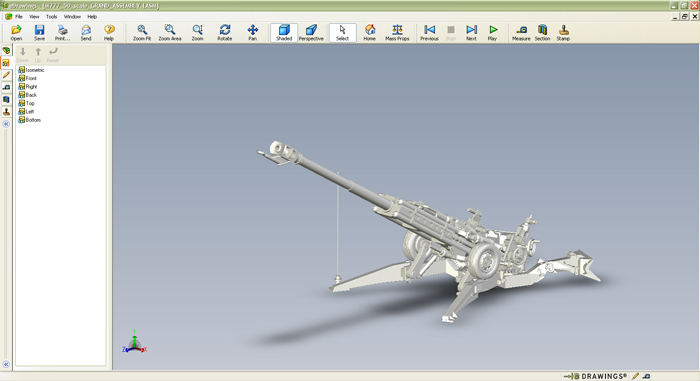Click the Reset button in views panel
This screenshot has height=381, width=700.
click(x=53, y=54)
